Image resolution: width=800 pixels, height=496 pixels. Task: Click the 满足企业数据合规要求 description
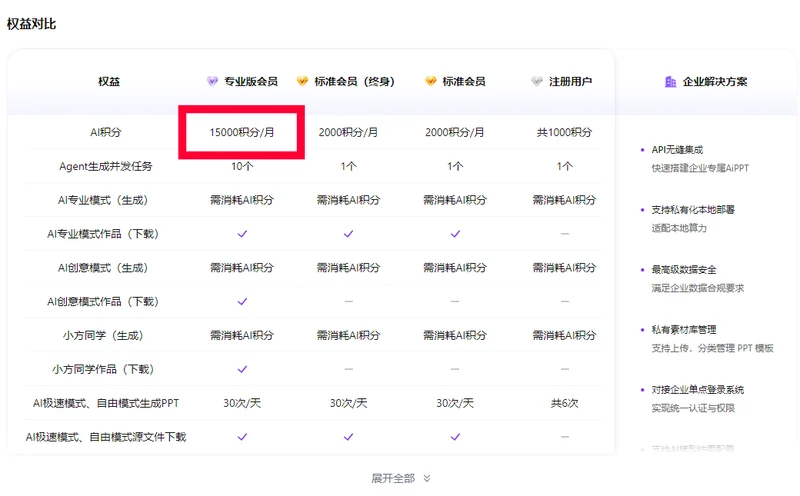point(697,288)
